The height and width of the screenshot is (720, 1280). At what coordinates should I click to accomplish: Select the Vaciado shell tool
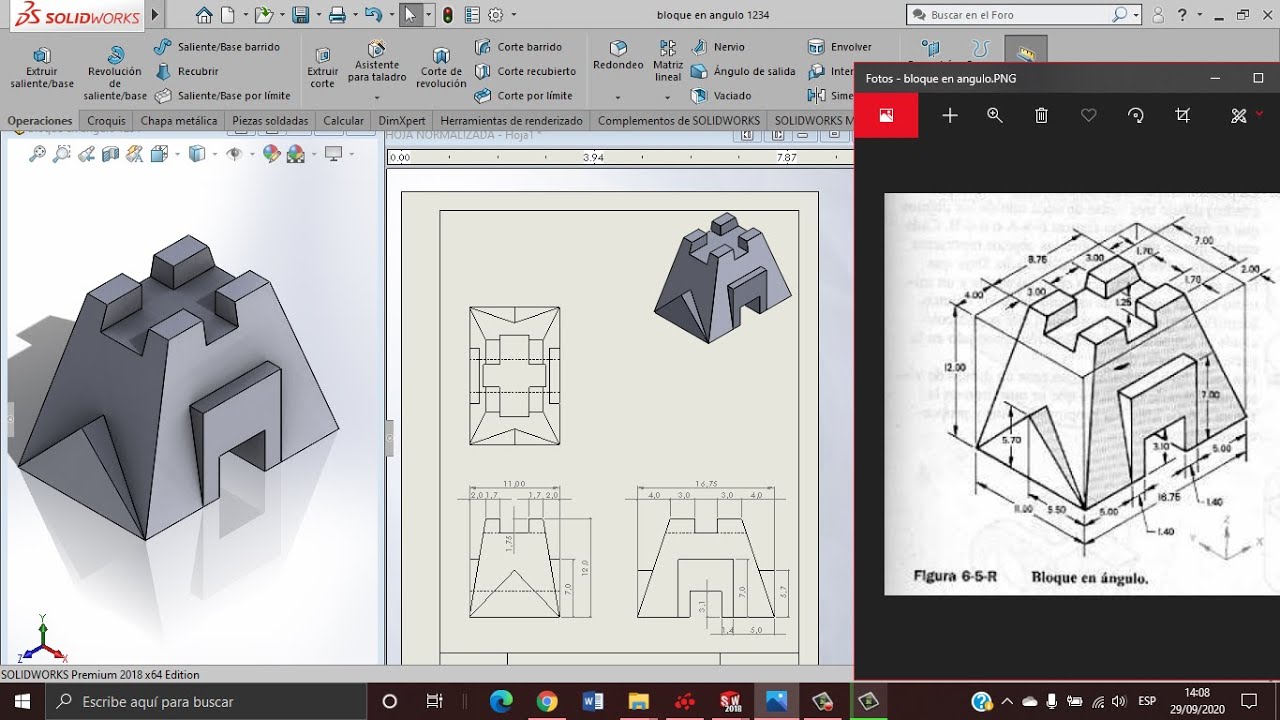click(x=721, y=96)
